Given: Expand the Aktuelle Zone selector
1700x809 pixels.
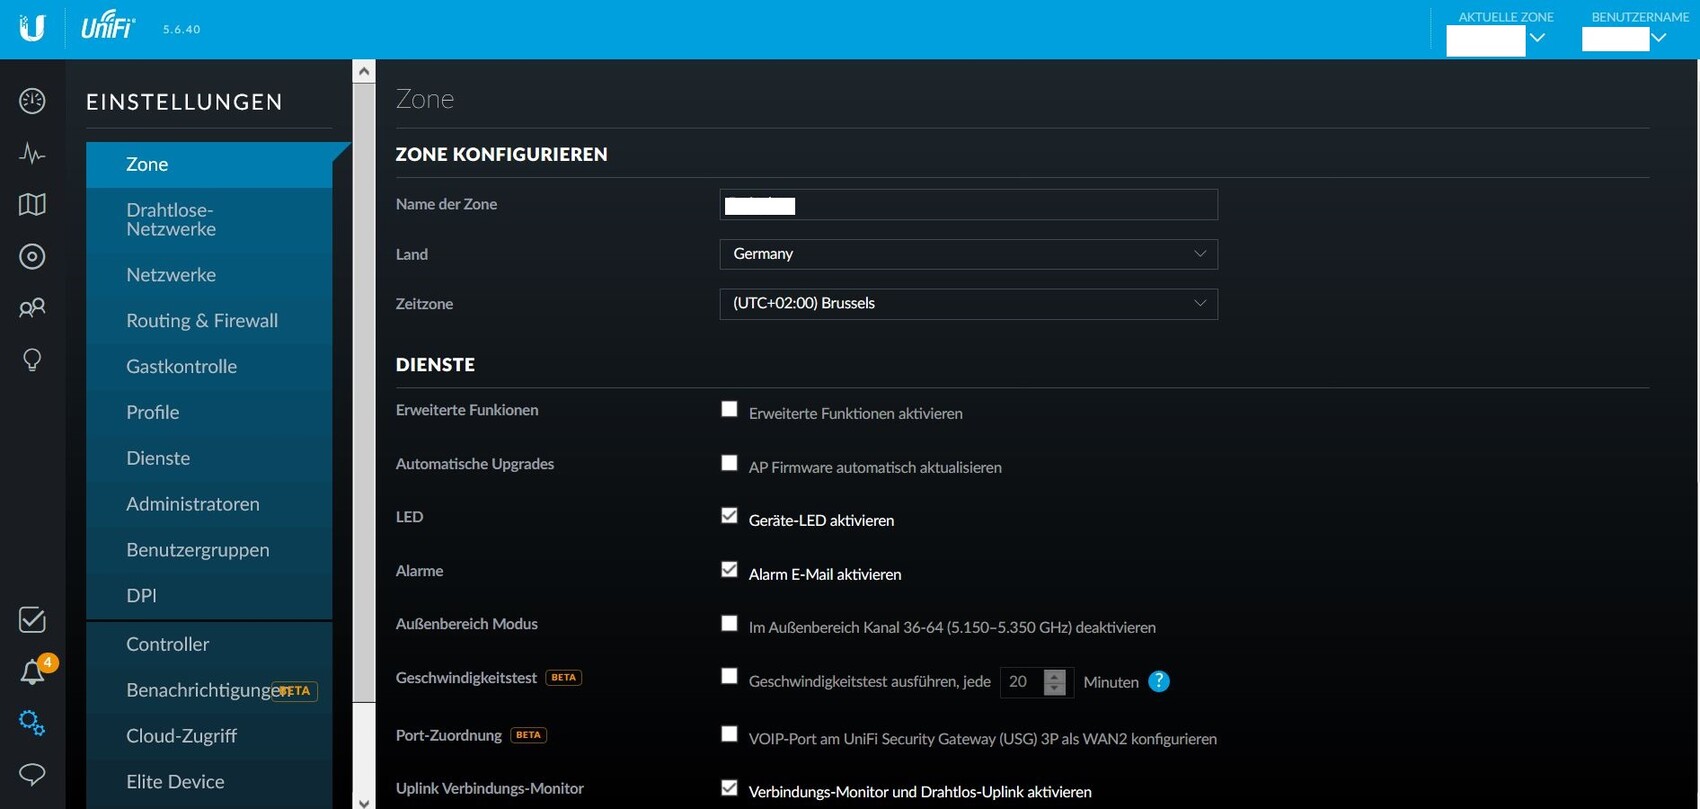Looking at the screenshot, I should (1537, 38).
